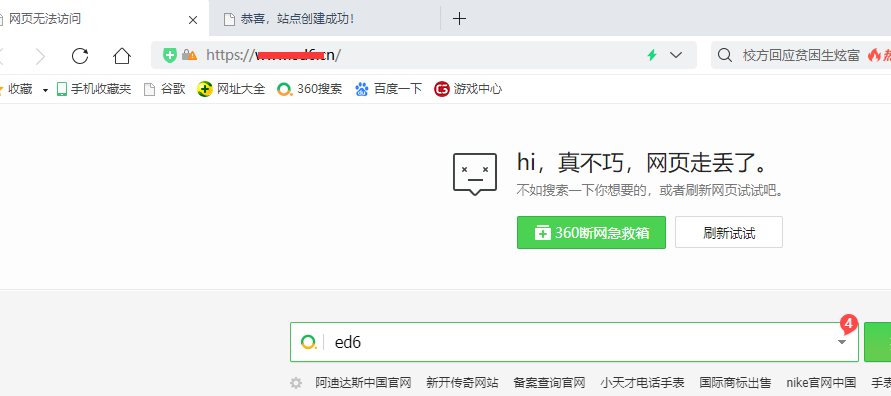
Task: Switch to the 恭喜,站点创建成功! tab
Action: coord(324,19)
